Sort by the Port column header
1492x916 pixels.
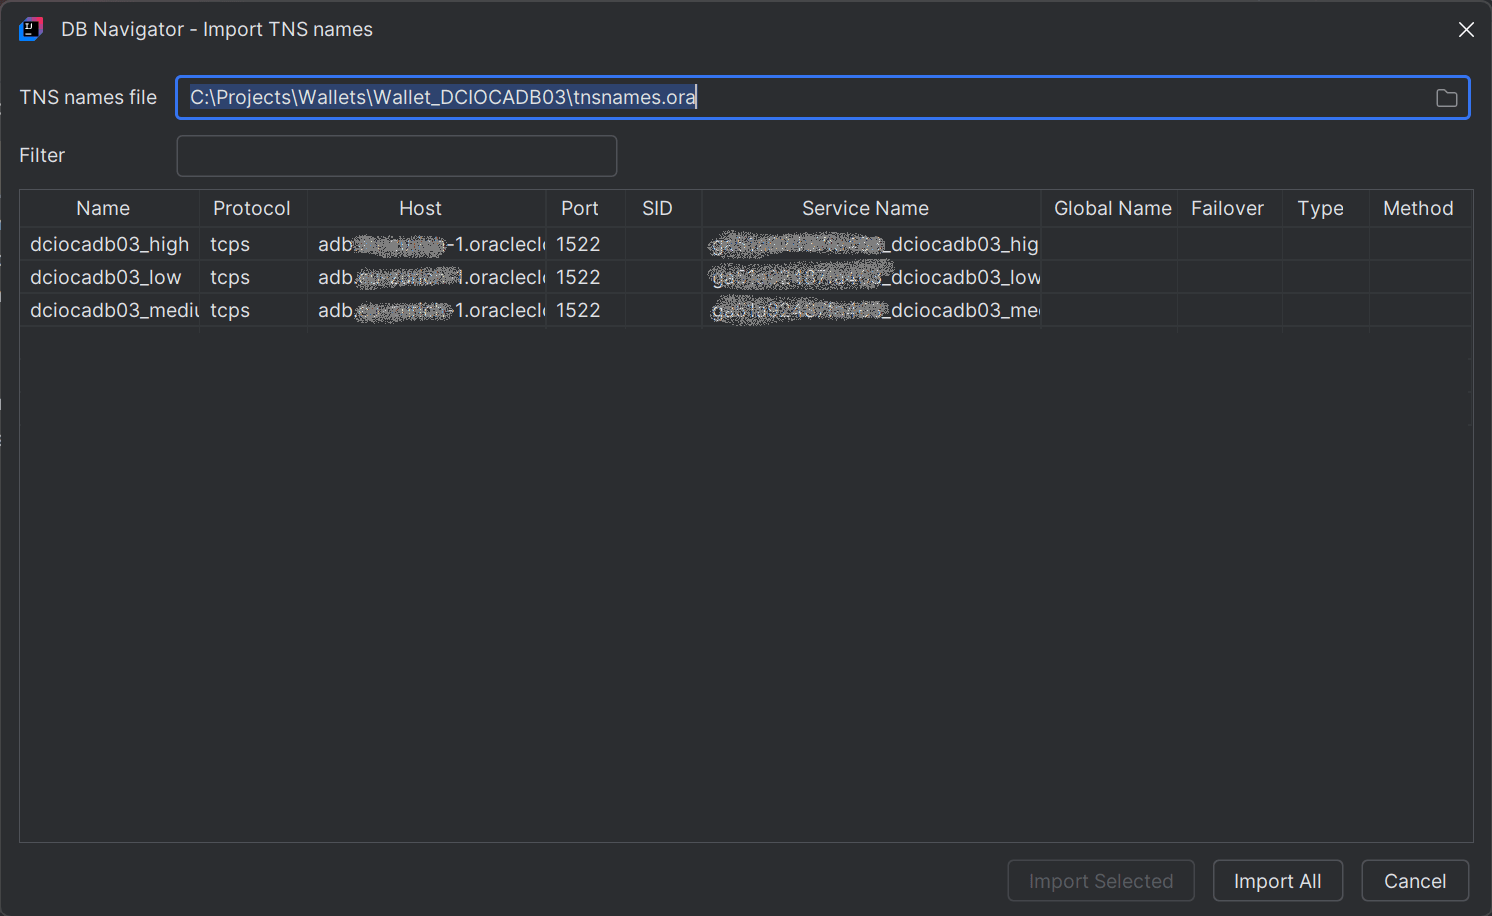(x=580, y=208)
